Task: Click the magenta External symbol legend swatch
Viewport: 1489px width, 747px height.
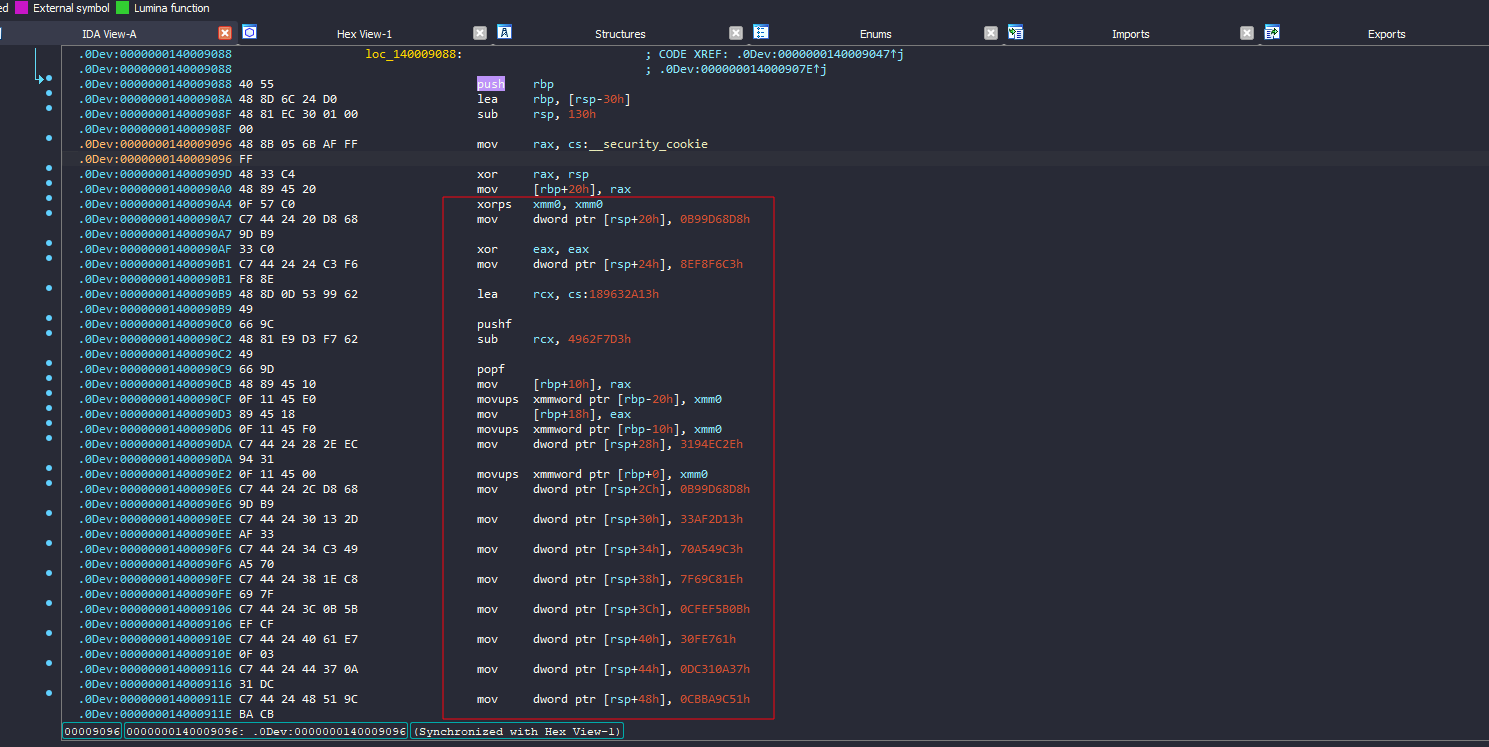Action: coord(21,8)
